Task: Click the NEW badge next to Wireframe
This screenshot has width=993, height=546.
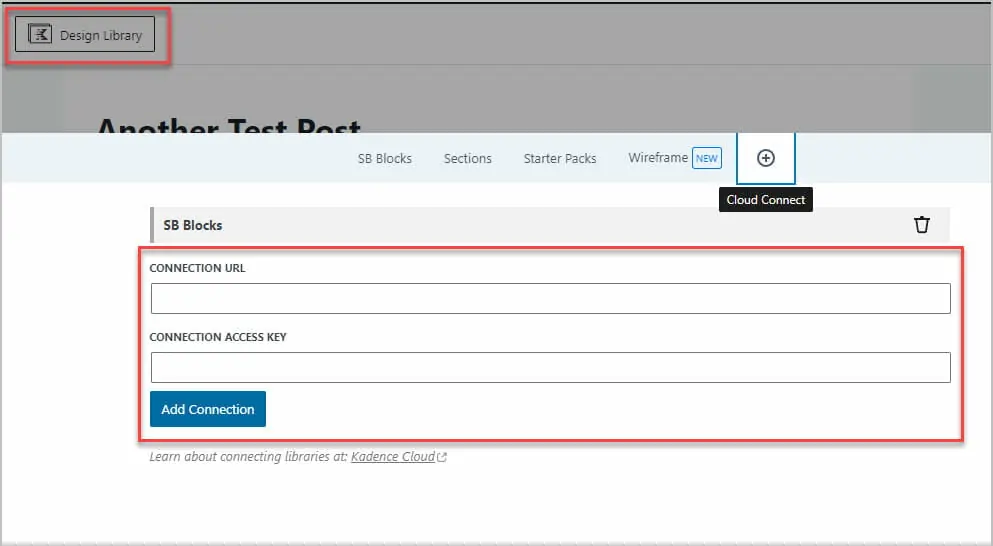Action: (706, 158)
